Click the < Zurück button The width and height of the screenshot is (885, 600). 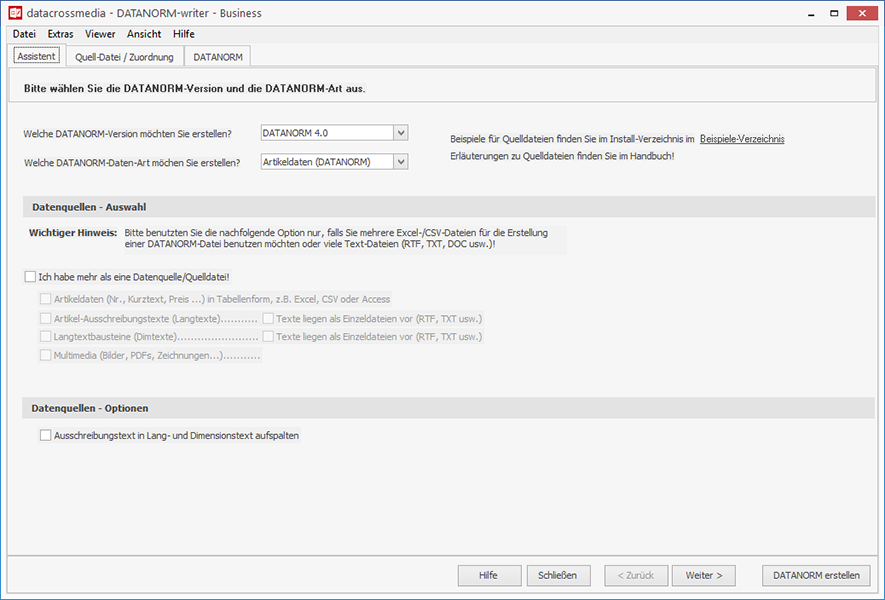(x=636, y=575)
